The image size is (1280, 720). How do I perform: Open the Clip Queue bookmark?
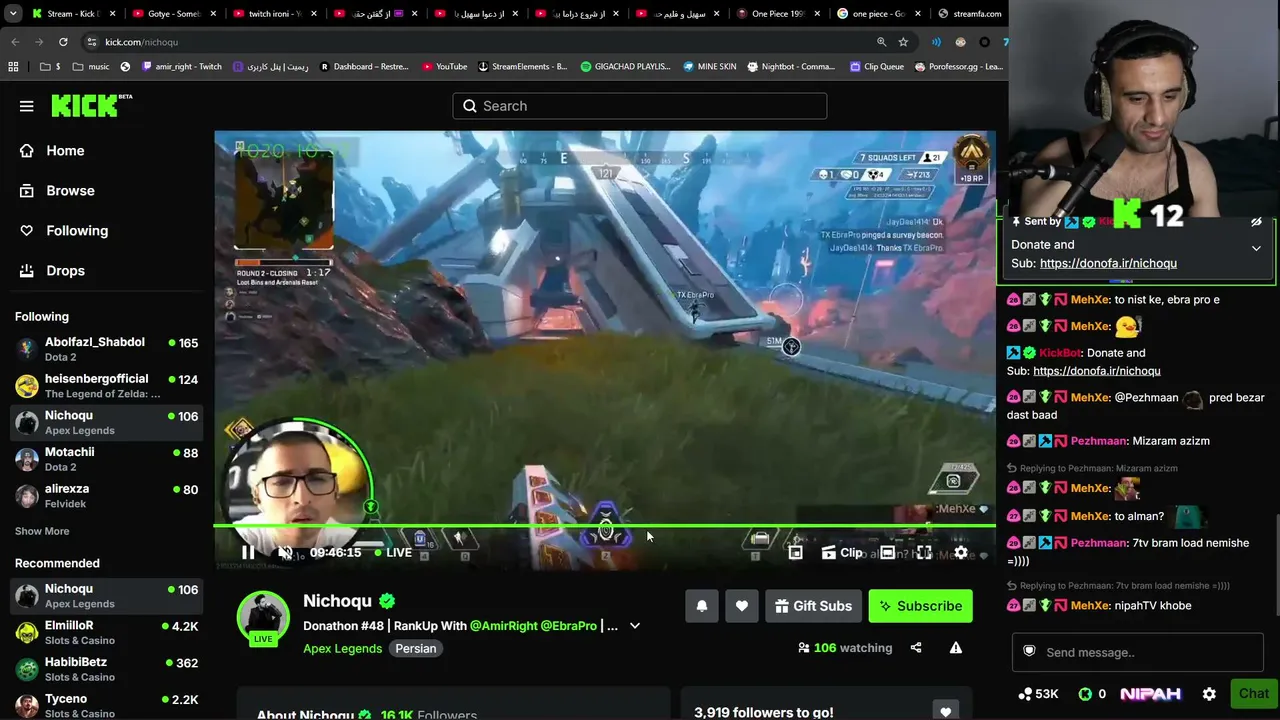(876, 67)
